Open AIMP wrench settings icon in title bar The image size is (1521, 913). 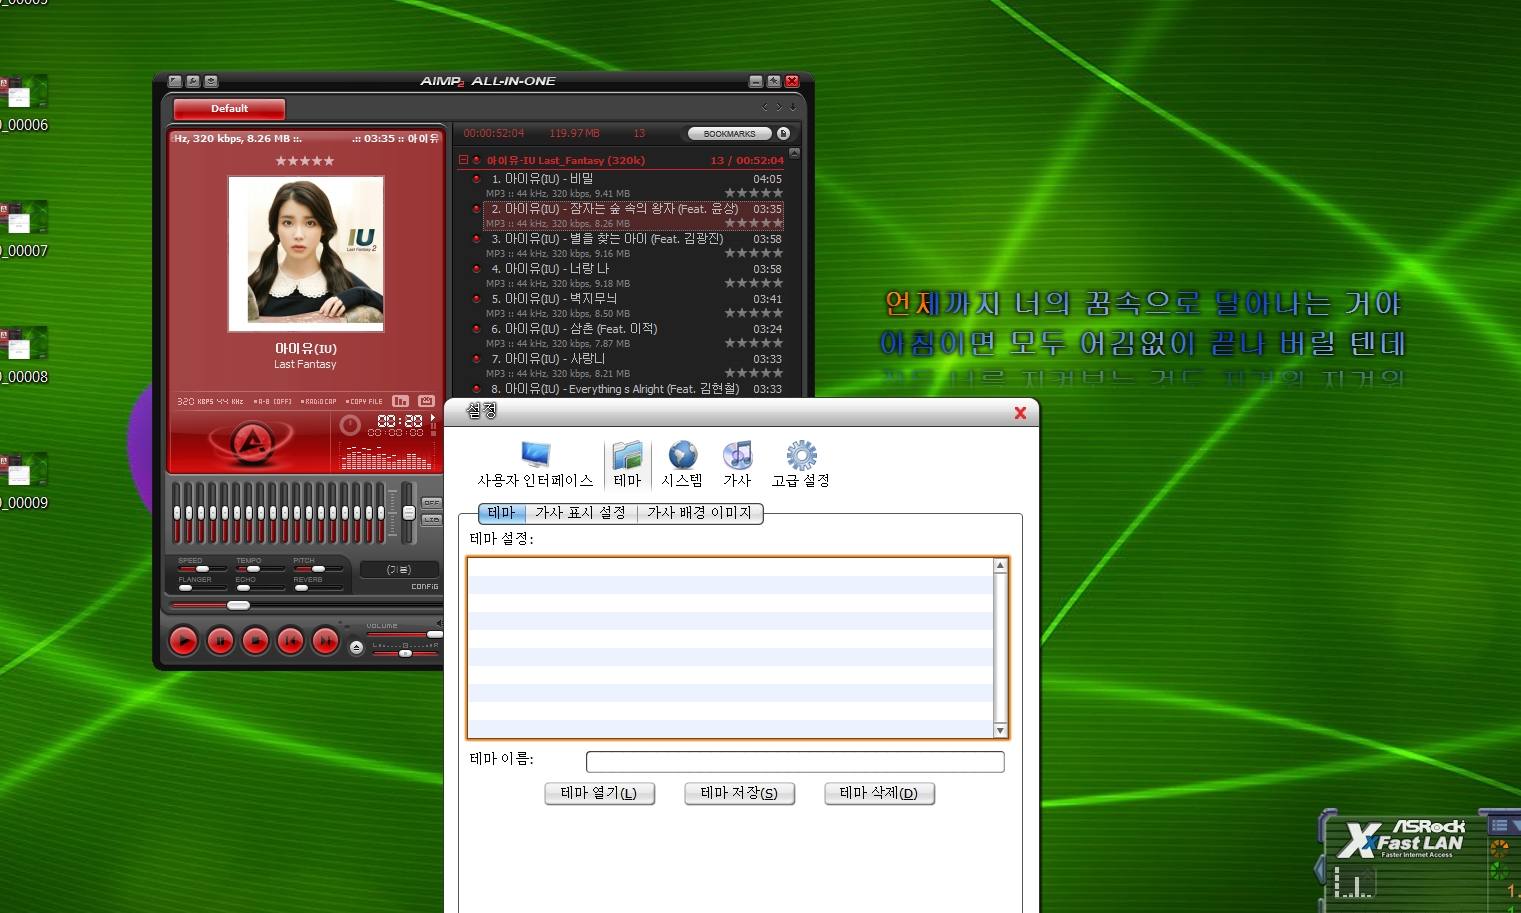click(x=193, y=81)
